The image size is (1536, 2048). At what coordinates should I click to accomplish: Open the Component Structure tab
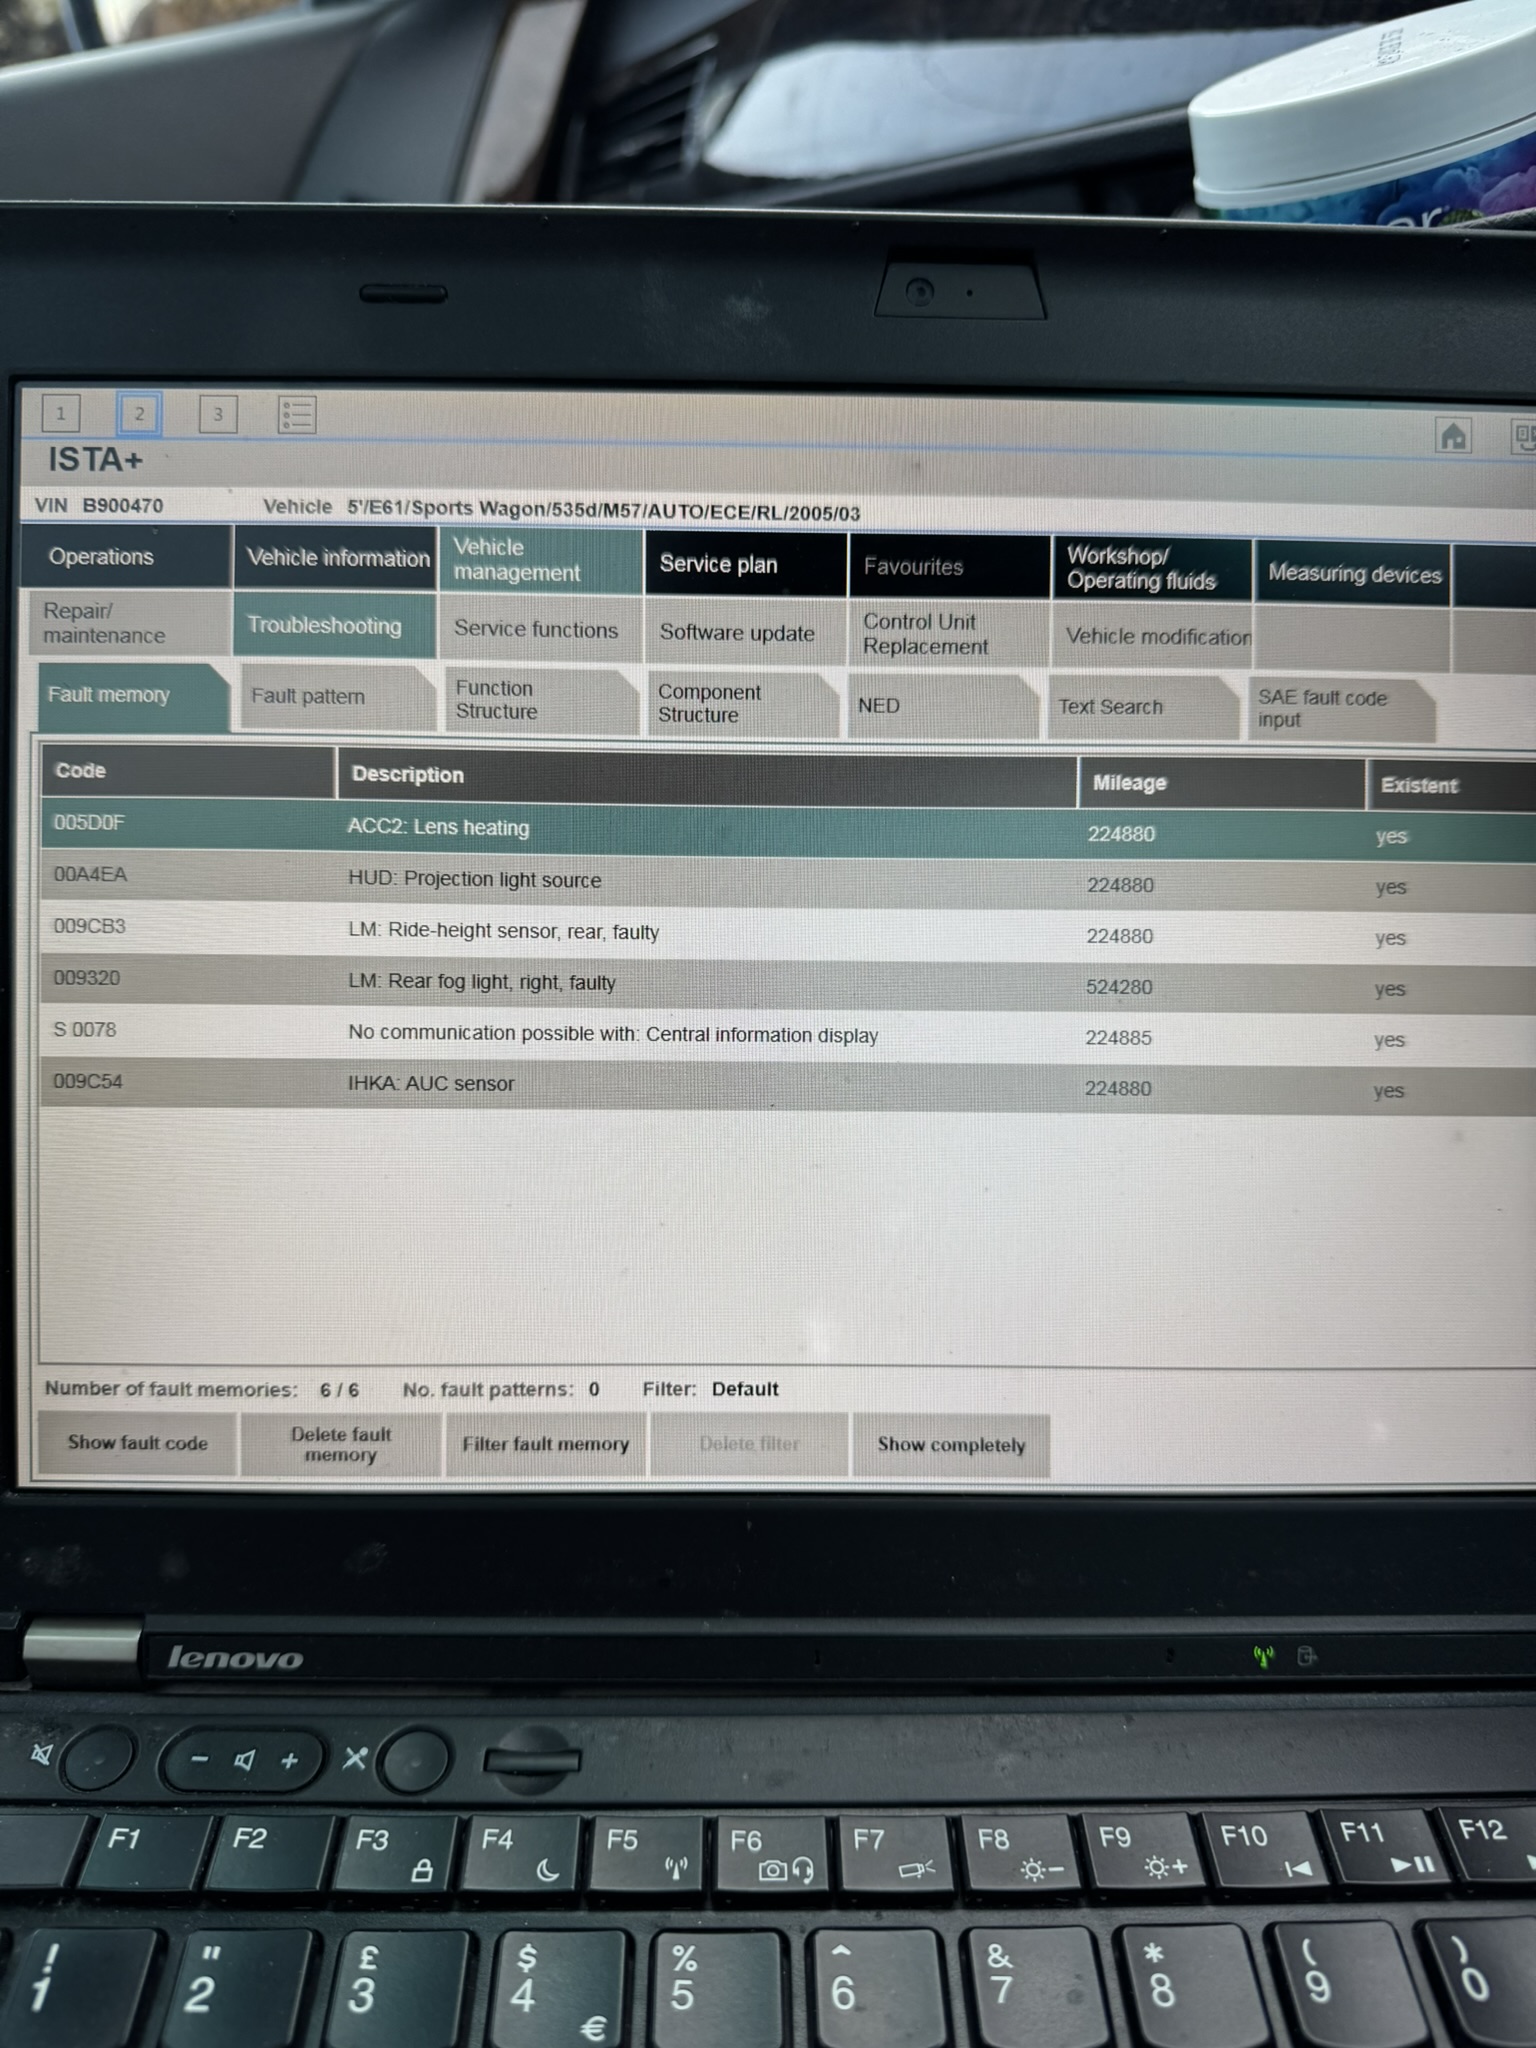click(x=743, y=705)
